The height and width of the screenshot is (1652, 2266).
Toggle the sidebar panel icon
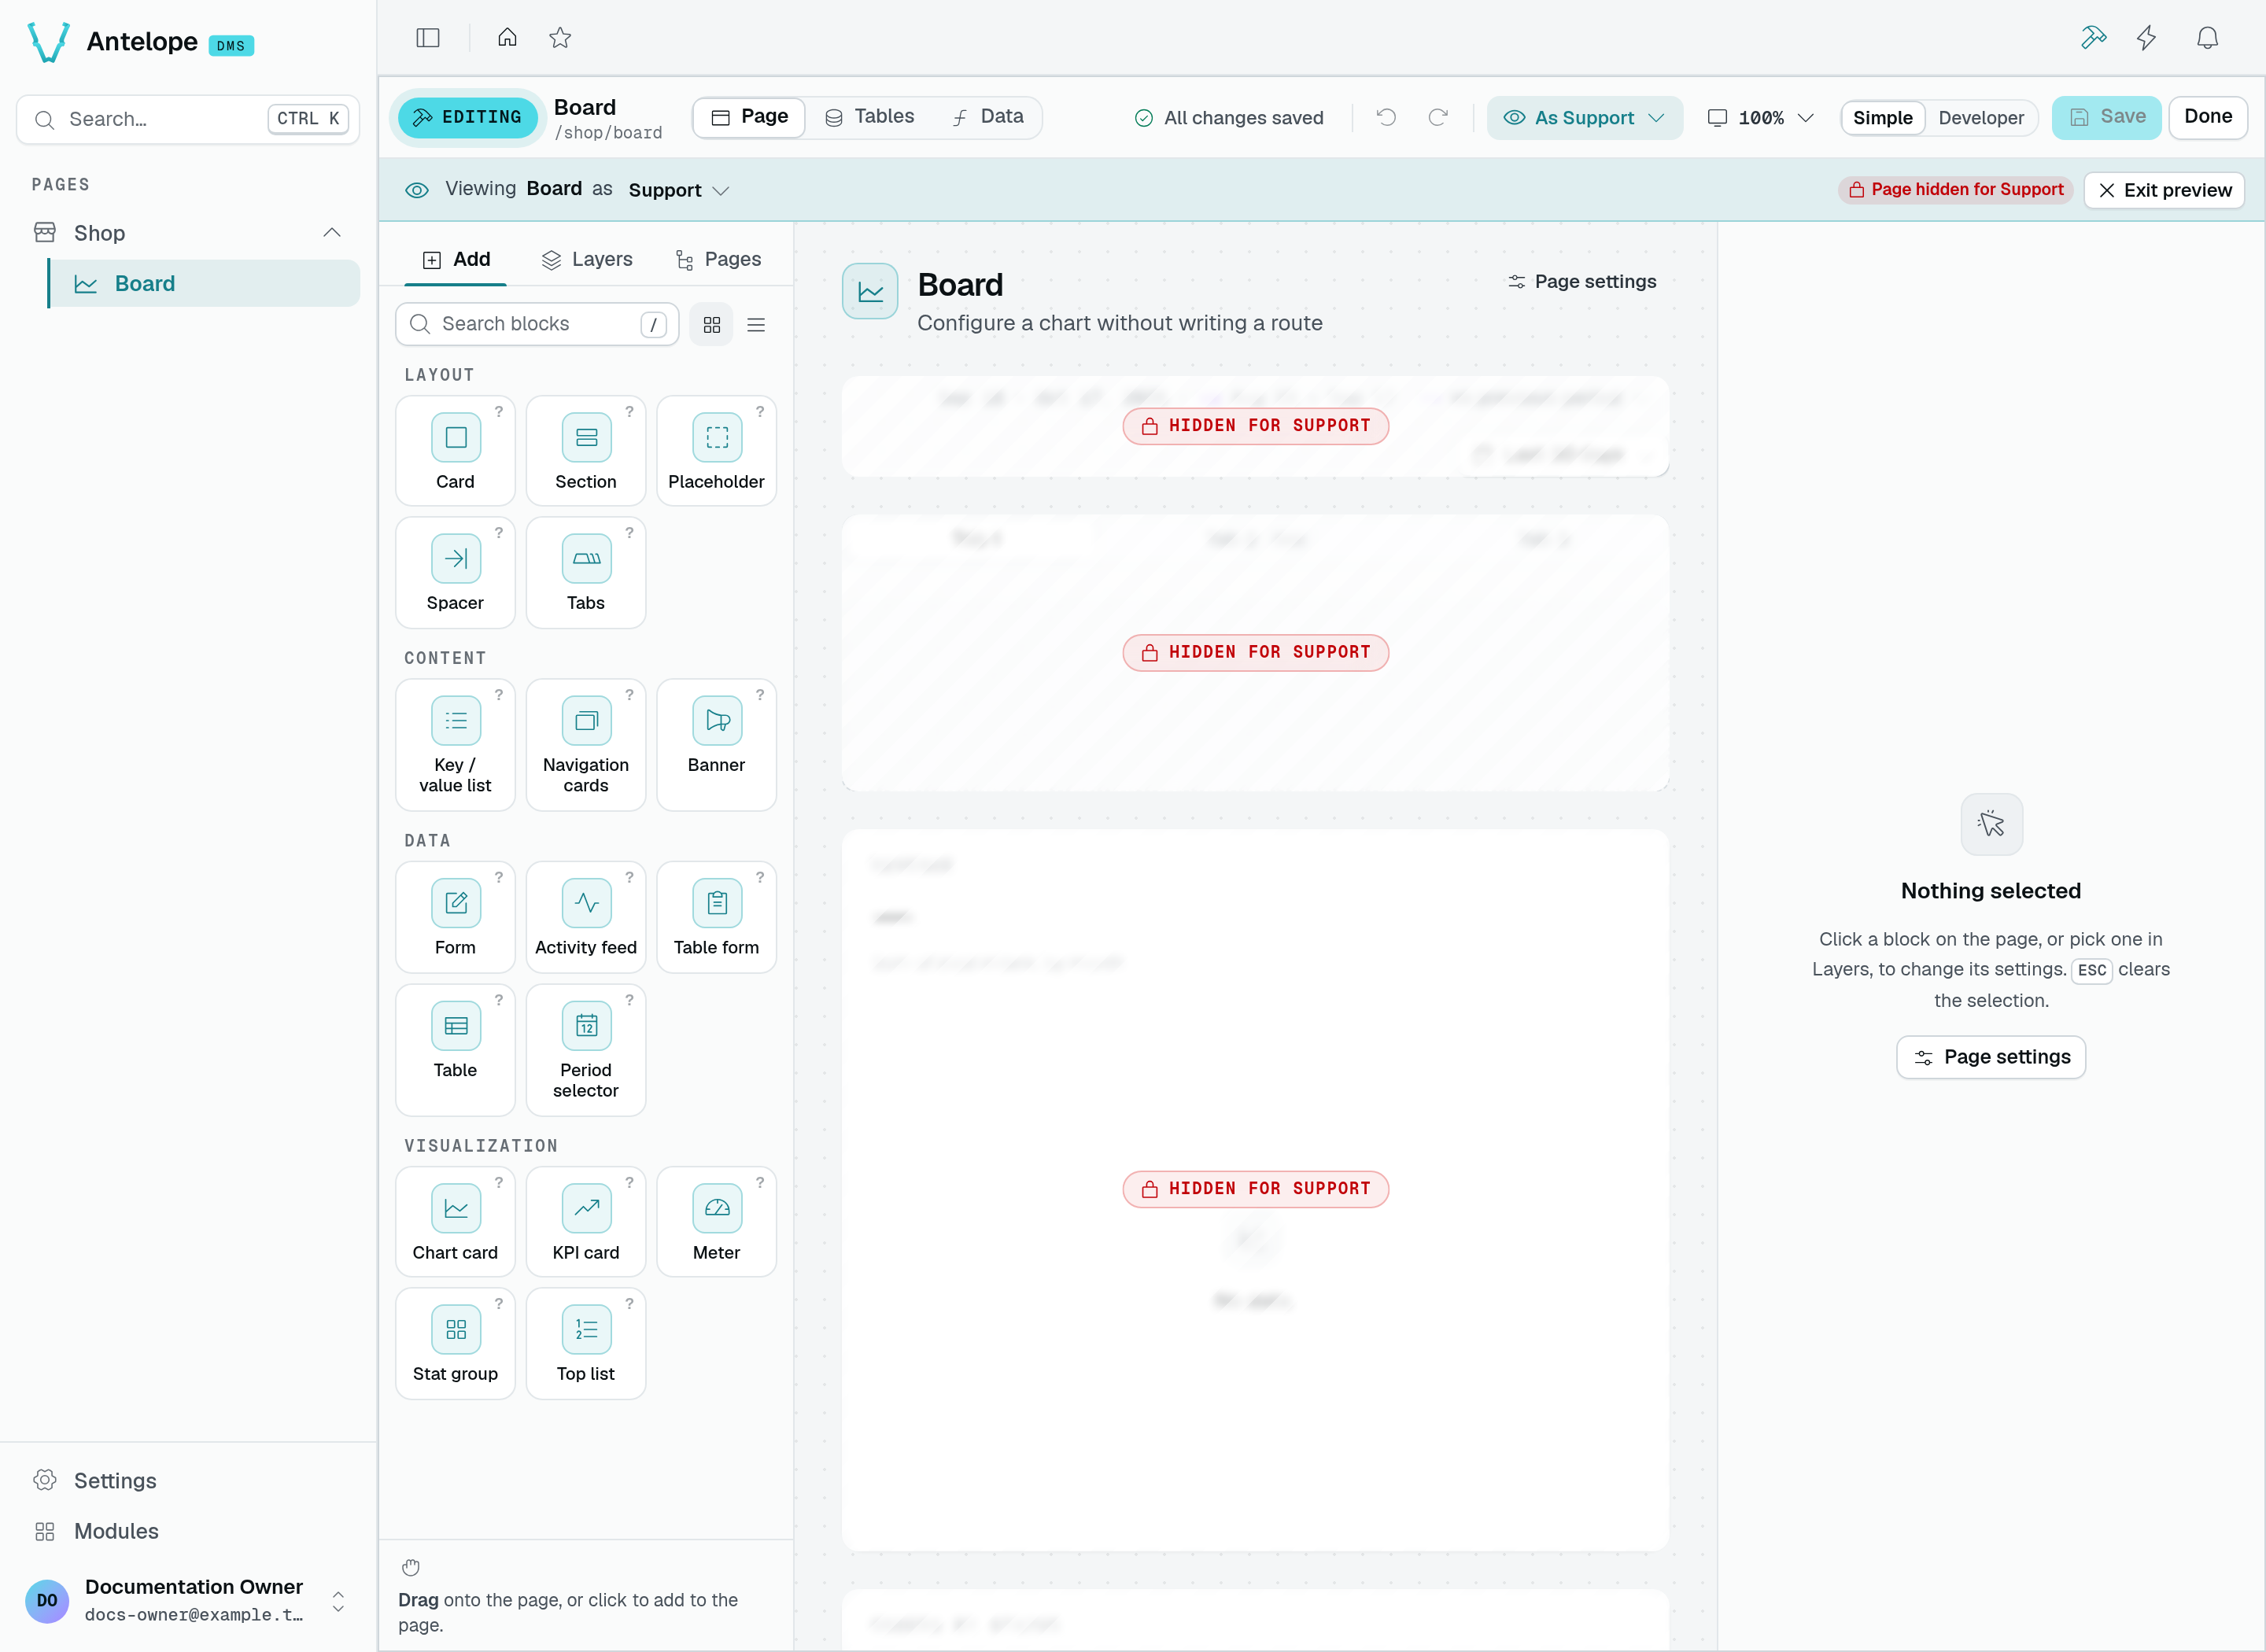pos(428,38)
